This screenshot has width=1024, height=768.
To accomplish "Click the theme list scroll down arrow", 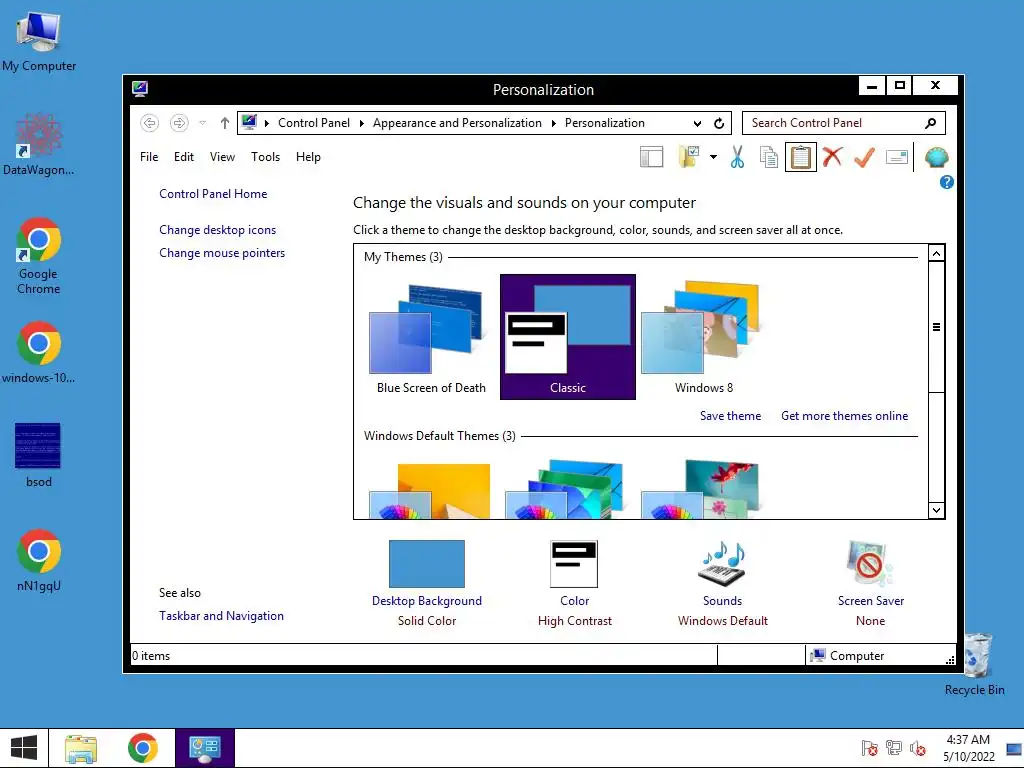I will (x=936, y=510).
